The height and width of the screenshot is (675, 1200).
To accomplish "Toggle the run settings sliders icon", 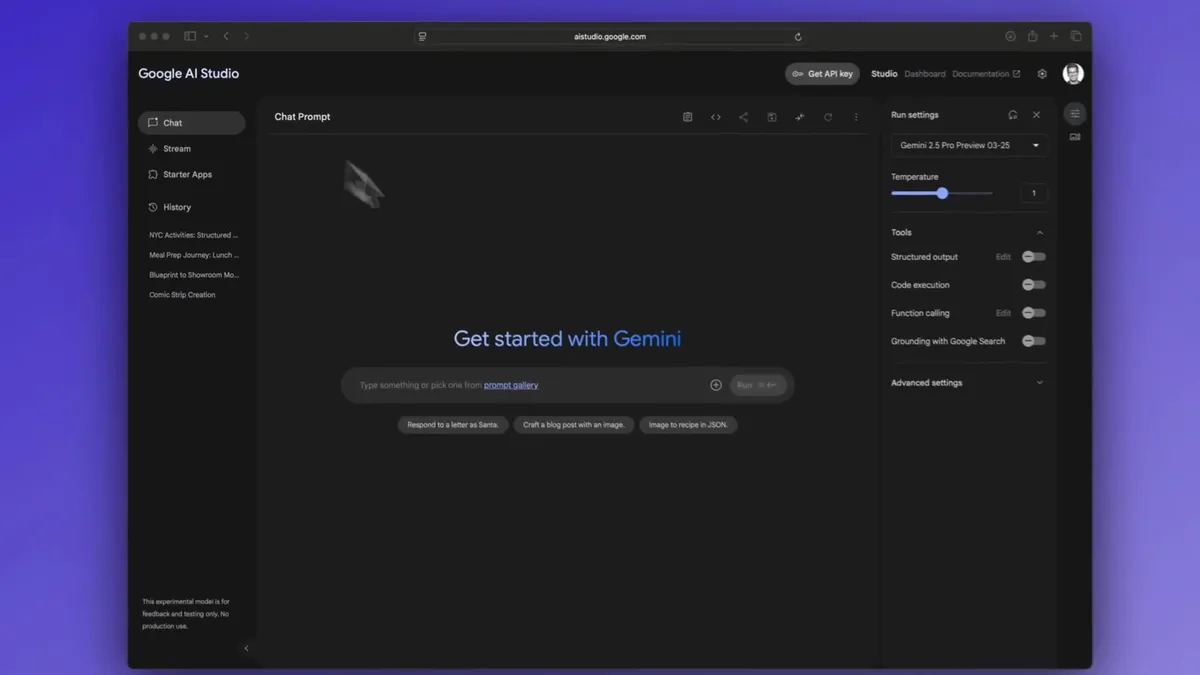I will (x=1075, y=114).
